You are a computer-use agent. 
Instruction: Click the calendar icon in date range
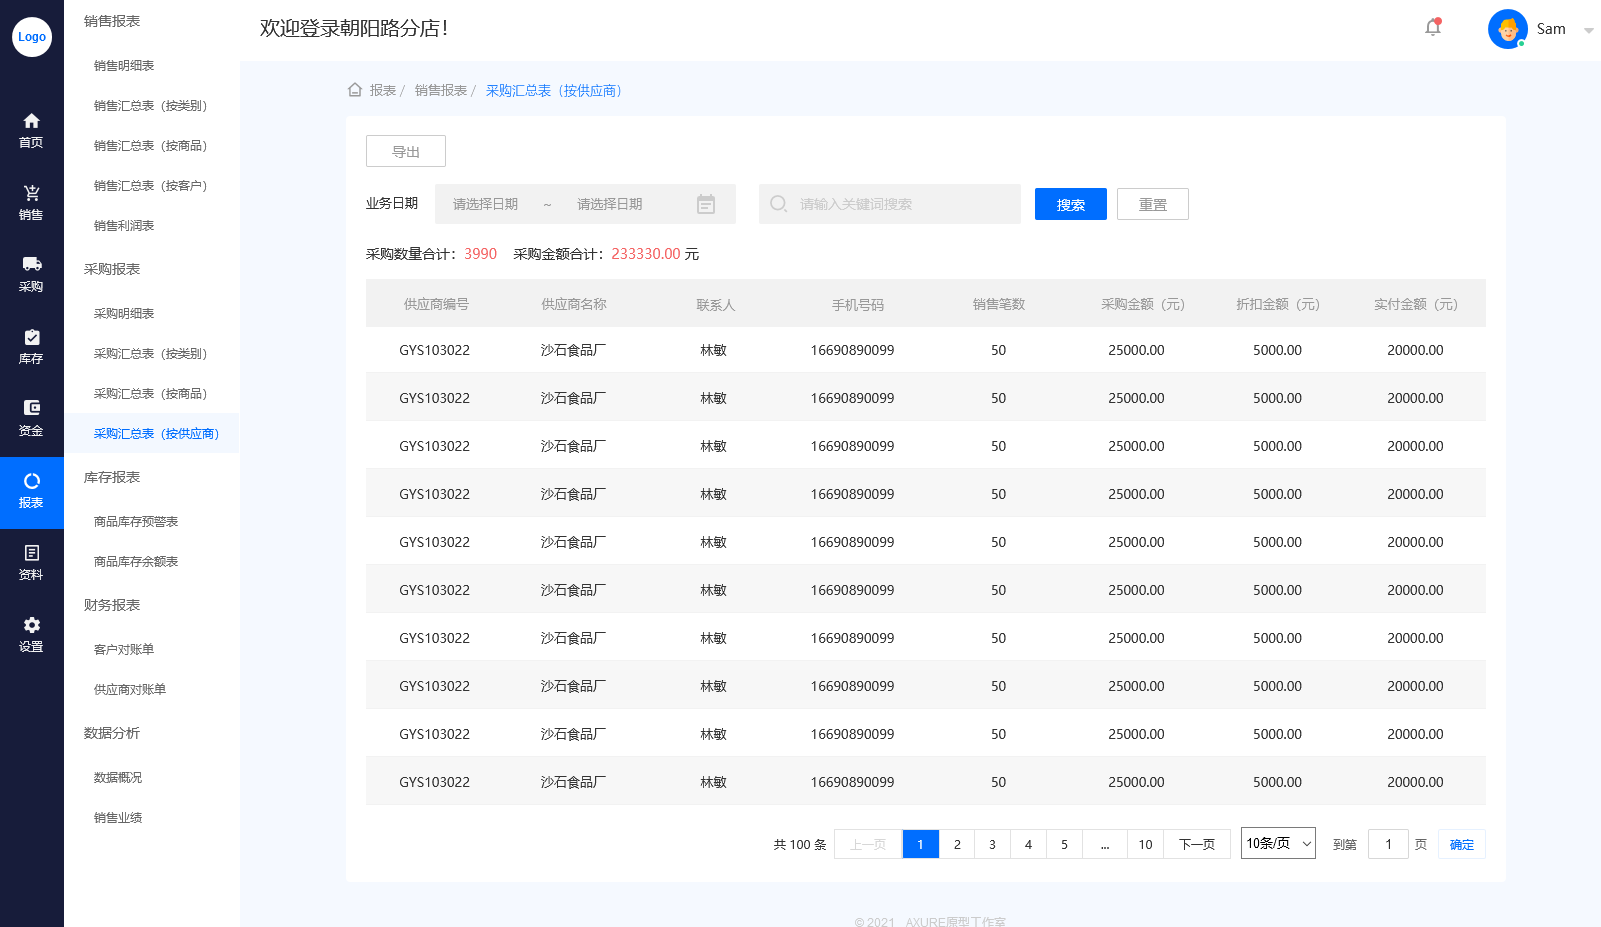706,204
